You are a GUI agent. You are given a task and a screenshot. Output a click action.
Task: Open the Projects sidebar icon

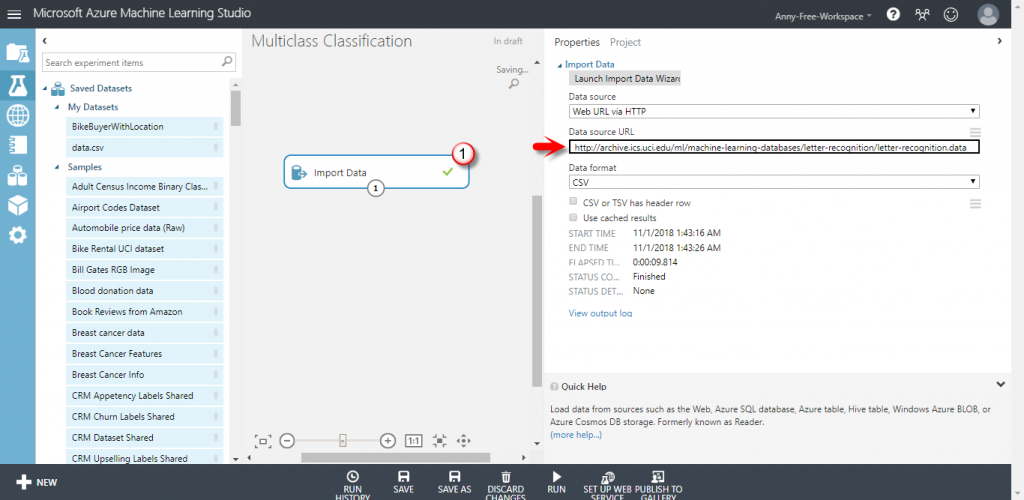click(17, 54)
